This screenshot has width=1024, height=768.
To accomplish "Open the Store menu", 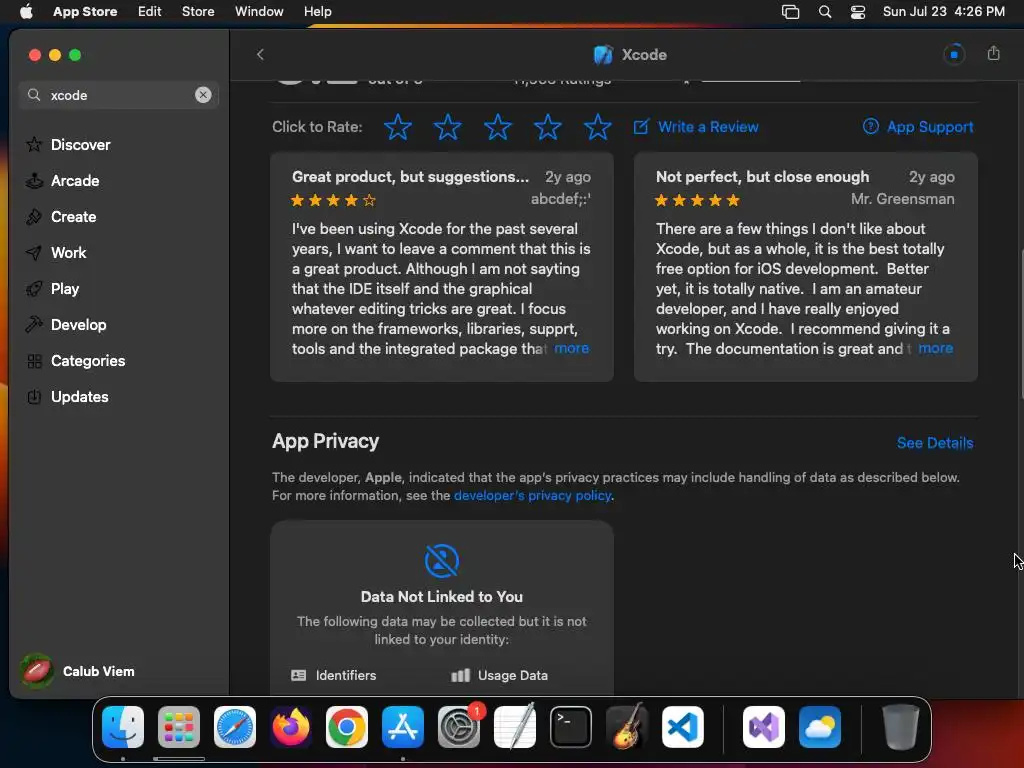I will 198,12.
